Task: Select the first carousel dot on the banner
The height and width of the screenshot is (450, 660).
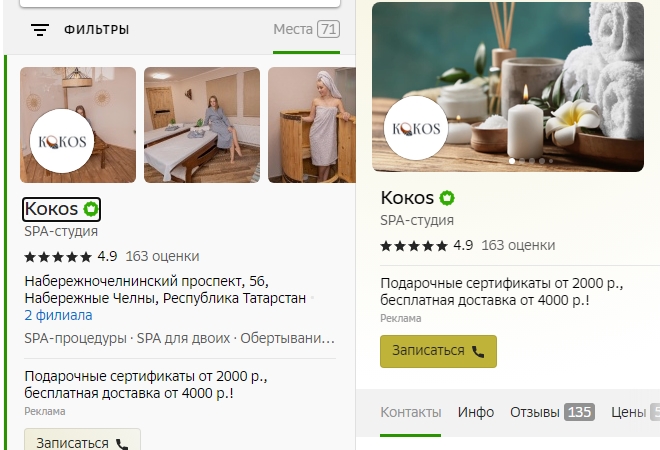Action: (512, 161)
